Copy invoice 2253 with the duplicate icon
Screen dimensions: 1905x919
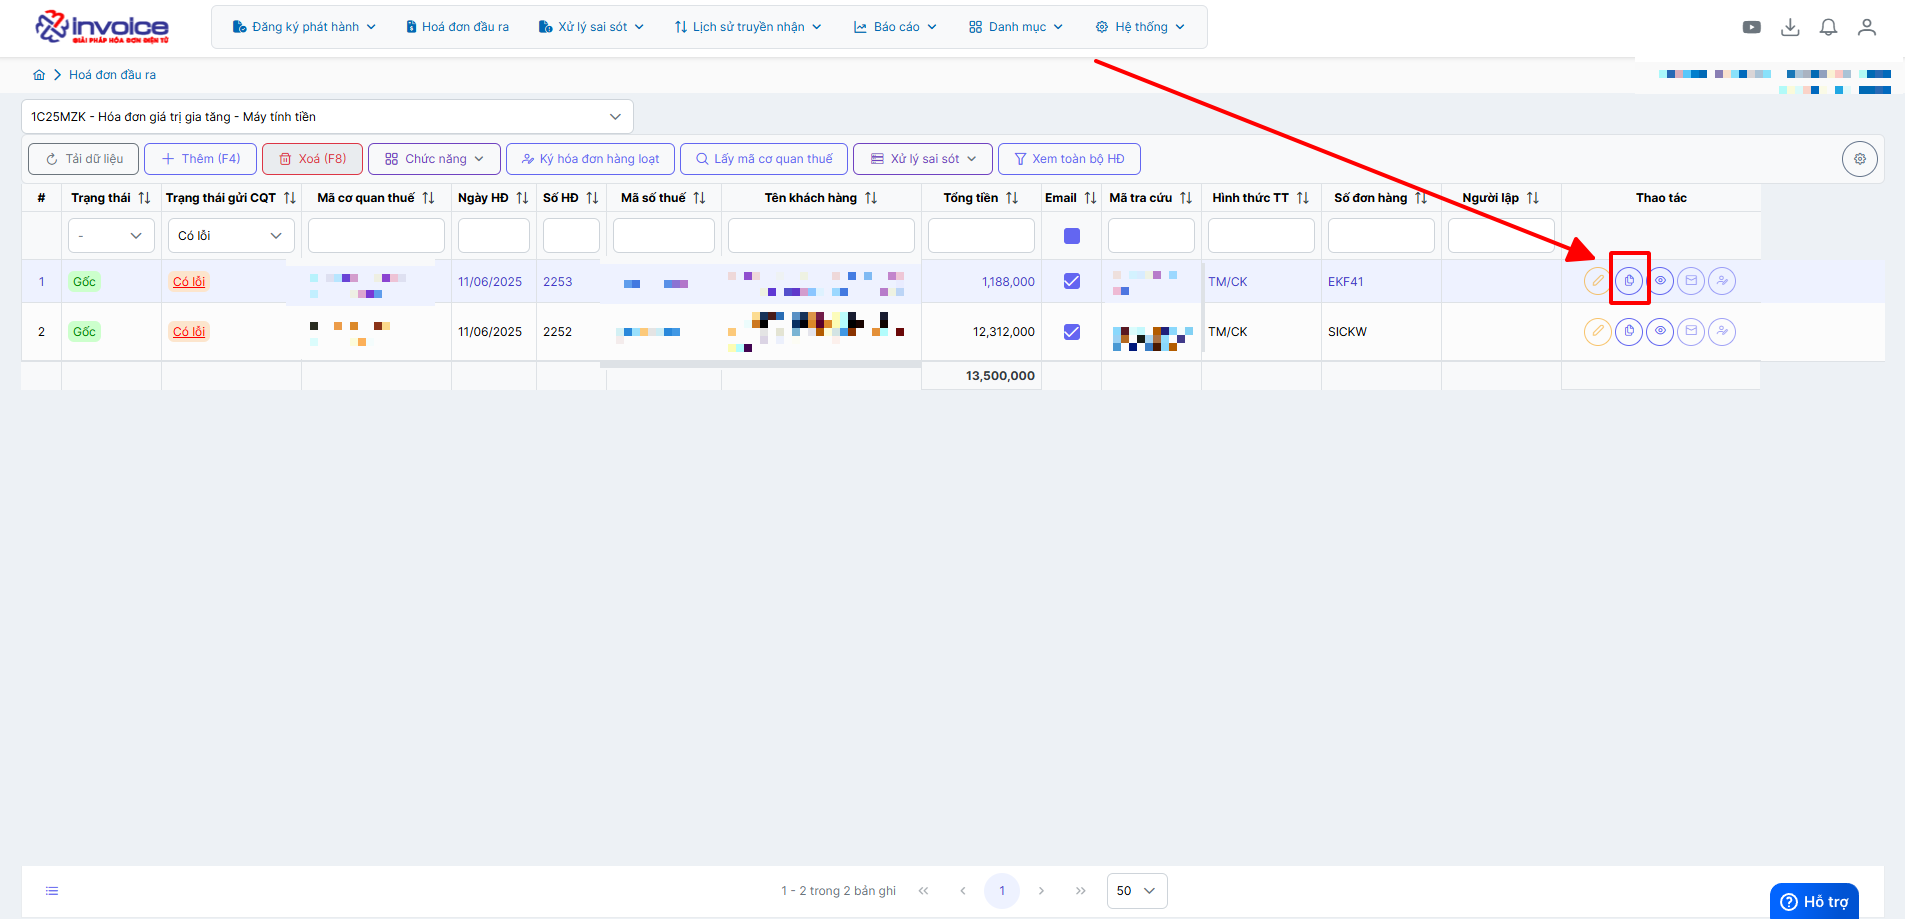tap(1629, 281)
